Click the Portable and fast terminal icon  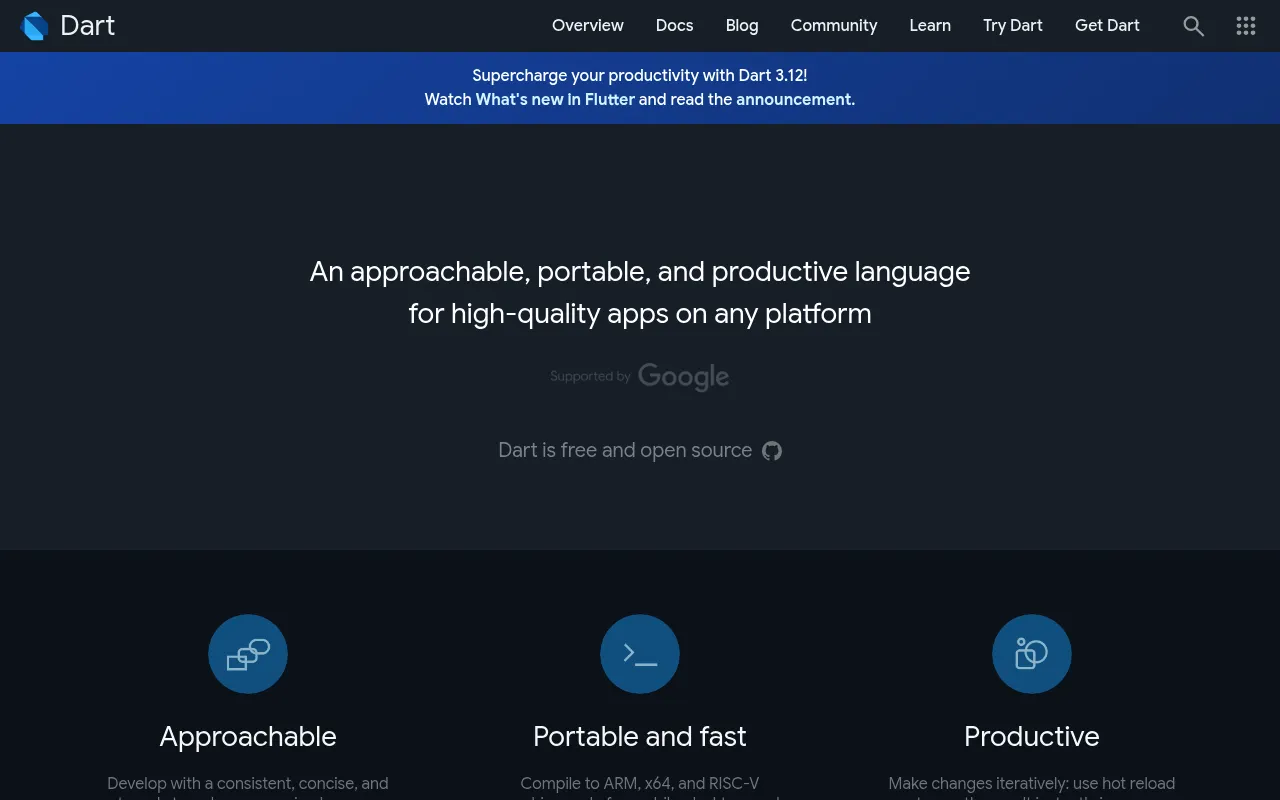[640, 654]
